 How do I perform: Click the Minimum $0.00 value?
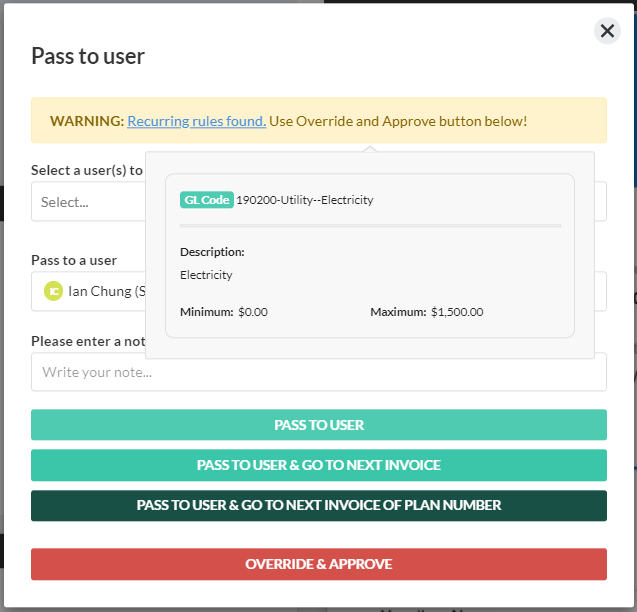[x=252, y=312]
